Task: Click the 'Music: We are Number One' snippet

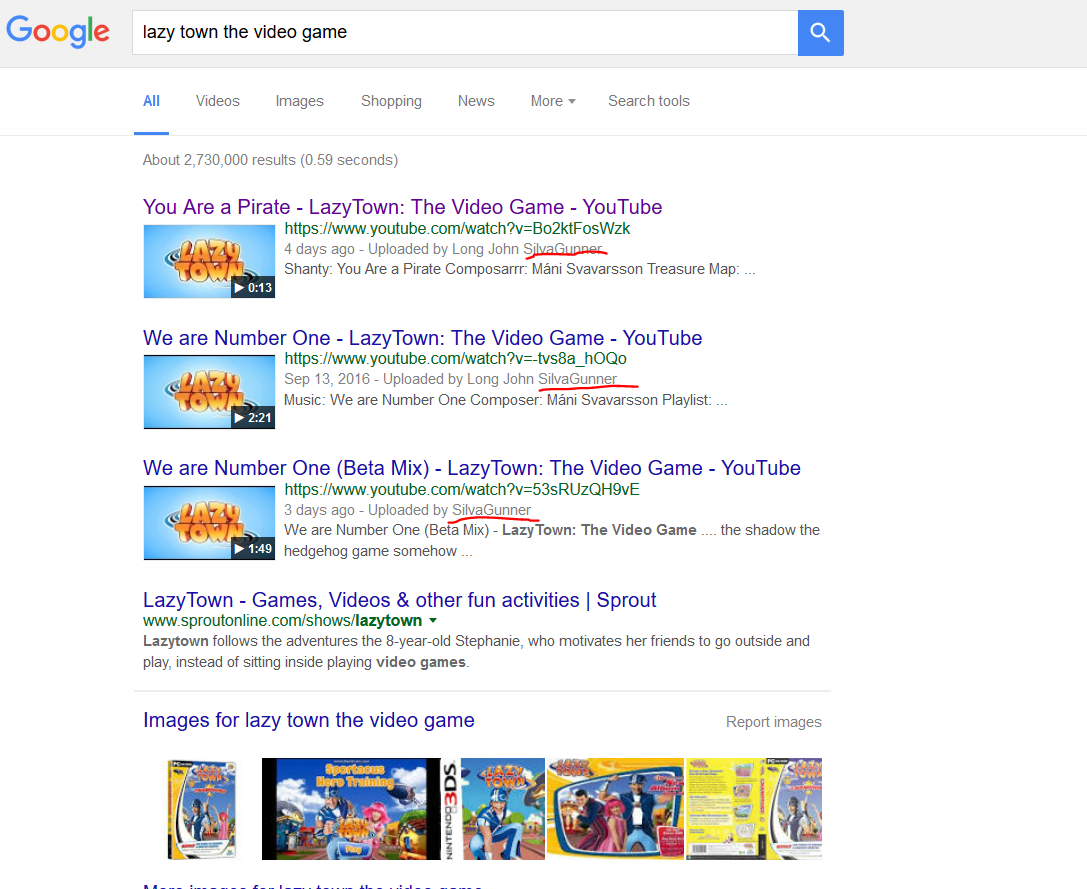Action: 505,400
